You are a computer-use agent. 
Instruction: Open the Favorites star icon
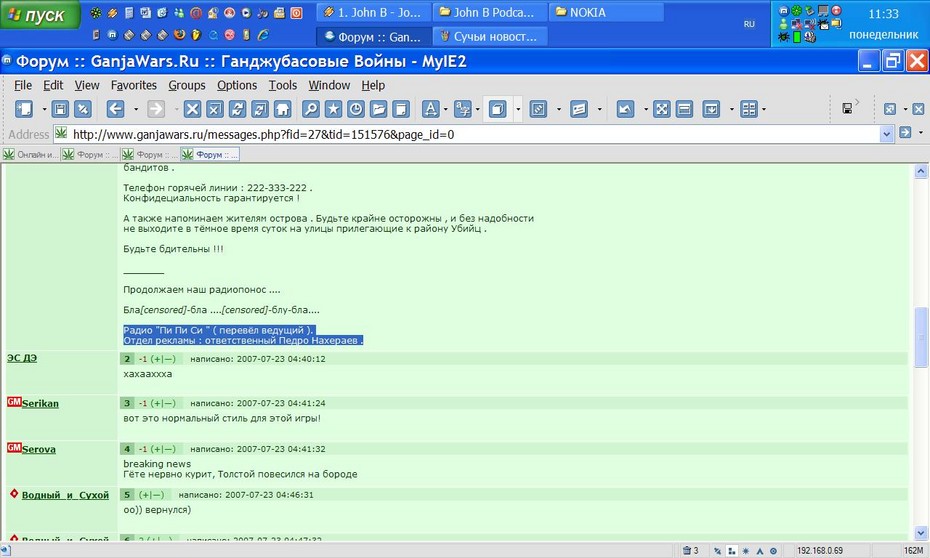[333, 109]
